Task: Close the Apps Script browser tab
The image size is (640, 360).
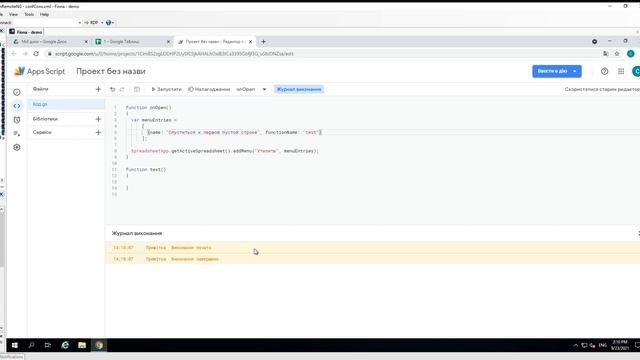Action: (x=250, y=42)
